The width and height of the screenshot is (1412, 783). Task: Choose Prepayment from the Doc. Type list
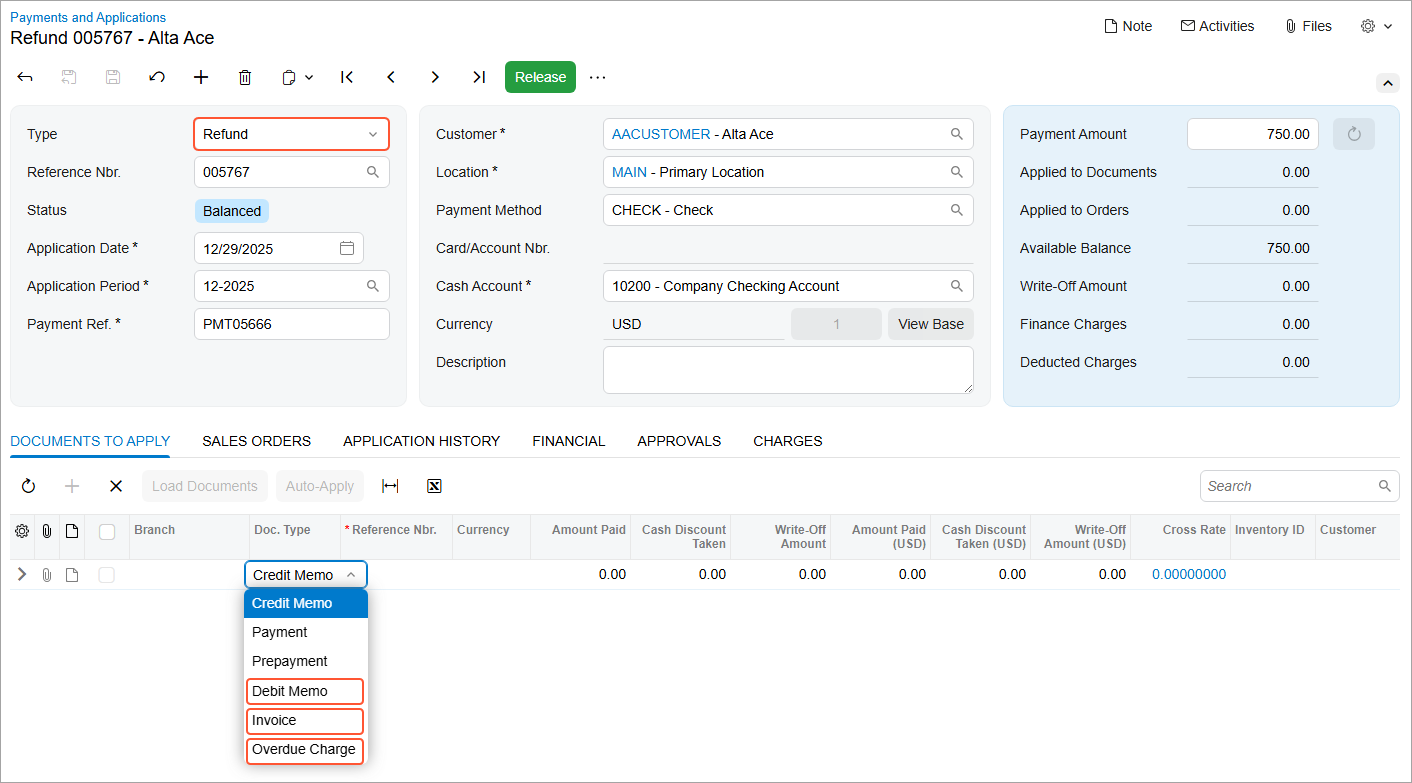306,661
